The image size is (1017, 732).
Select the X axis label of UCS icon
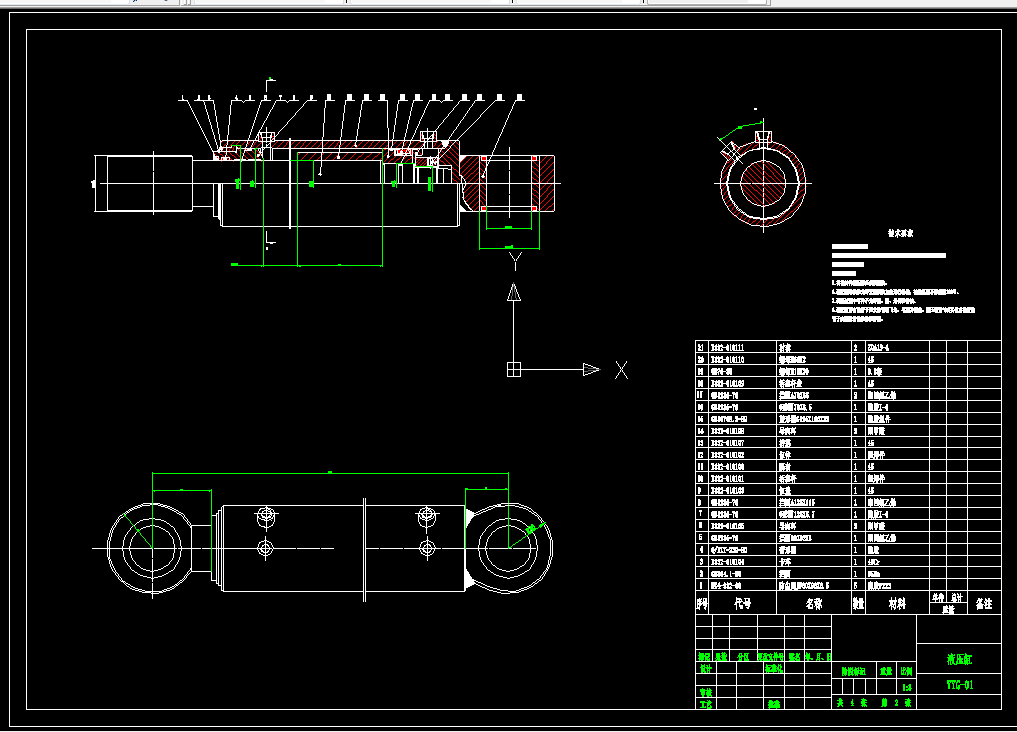pyautogui.click(x=621, y=370)
